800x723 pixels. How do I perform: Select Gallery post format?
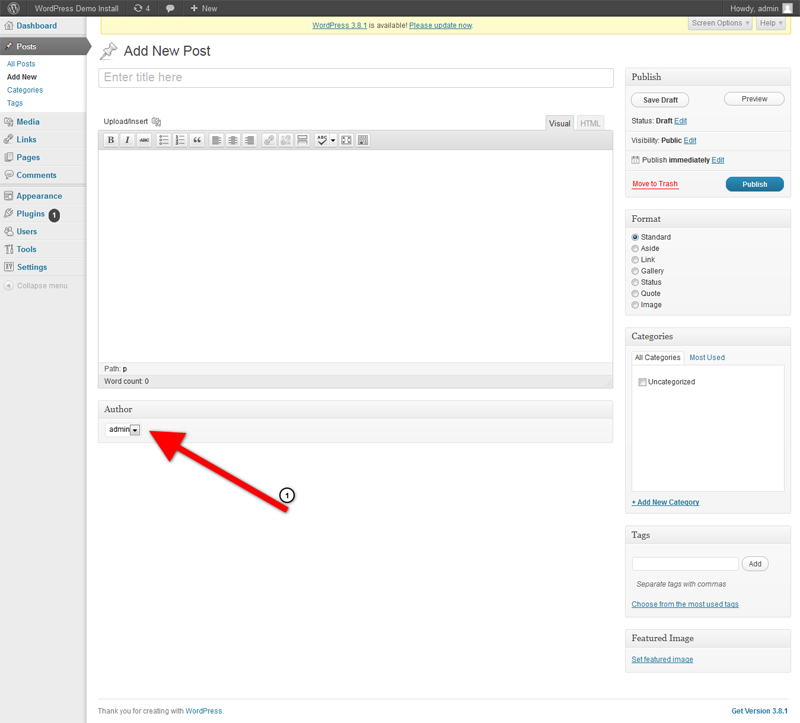(x=635, y=271)
